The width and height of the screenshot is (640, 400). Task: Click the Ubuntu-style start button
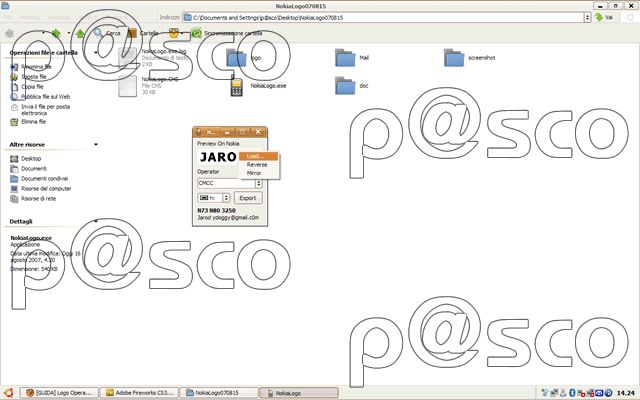8,393
